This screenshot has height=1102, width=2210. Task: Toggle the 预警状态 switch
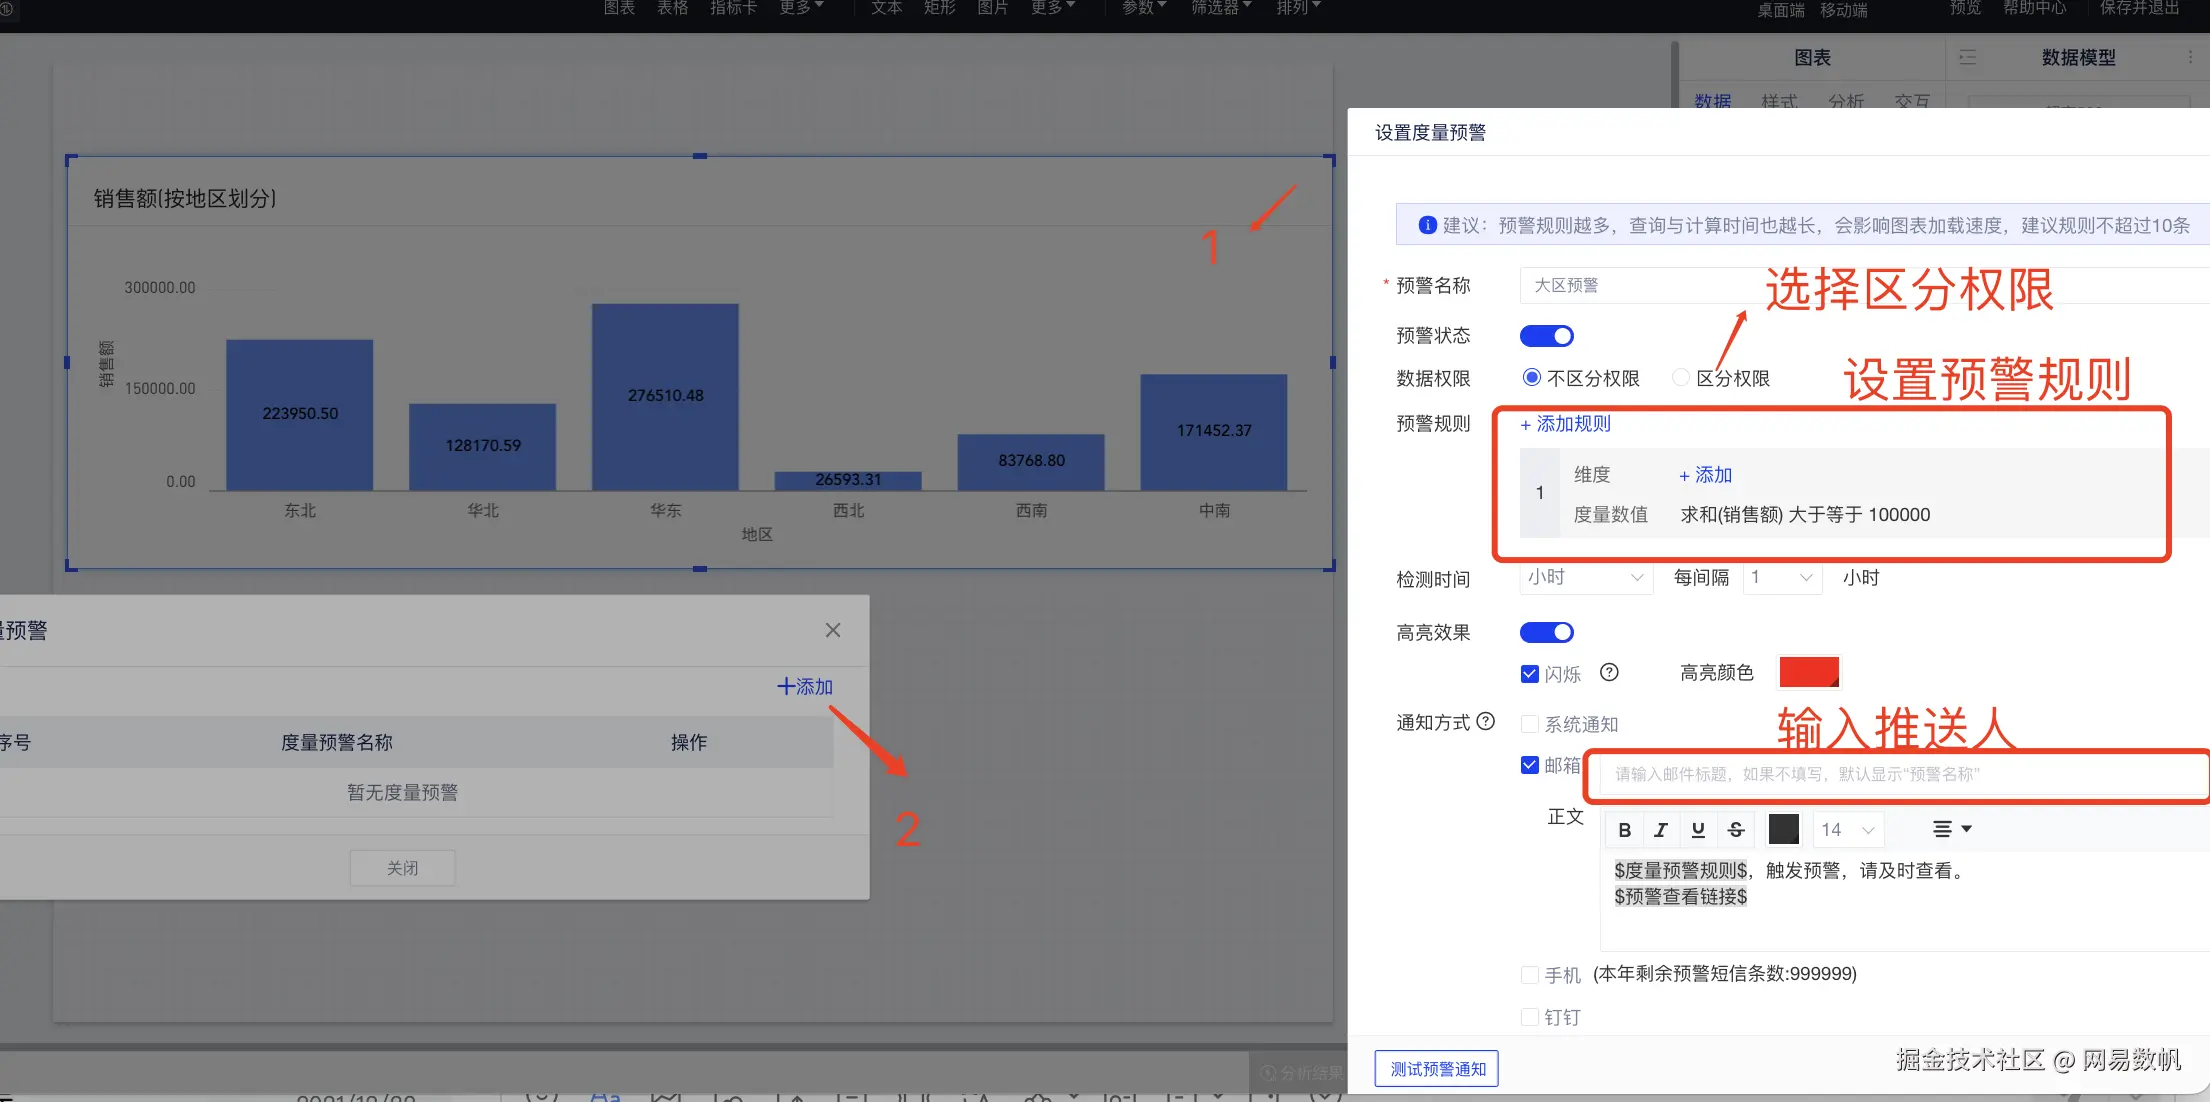1546,336
